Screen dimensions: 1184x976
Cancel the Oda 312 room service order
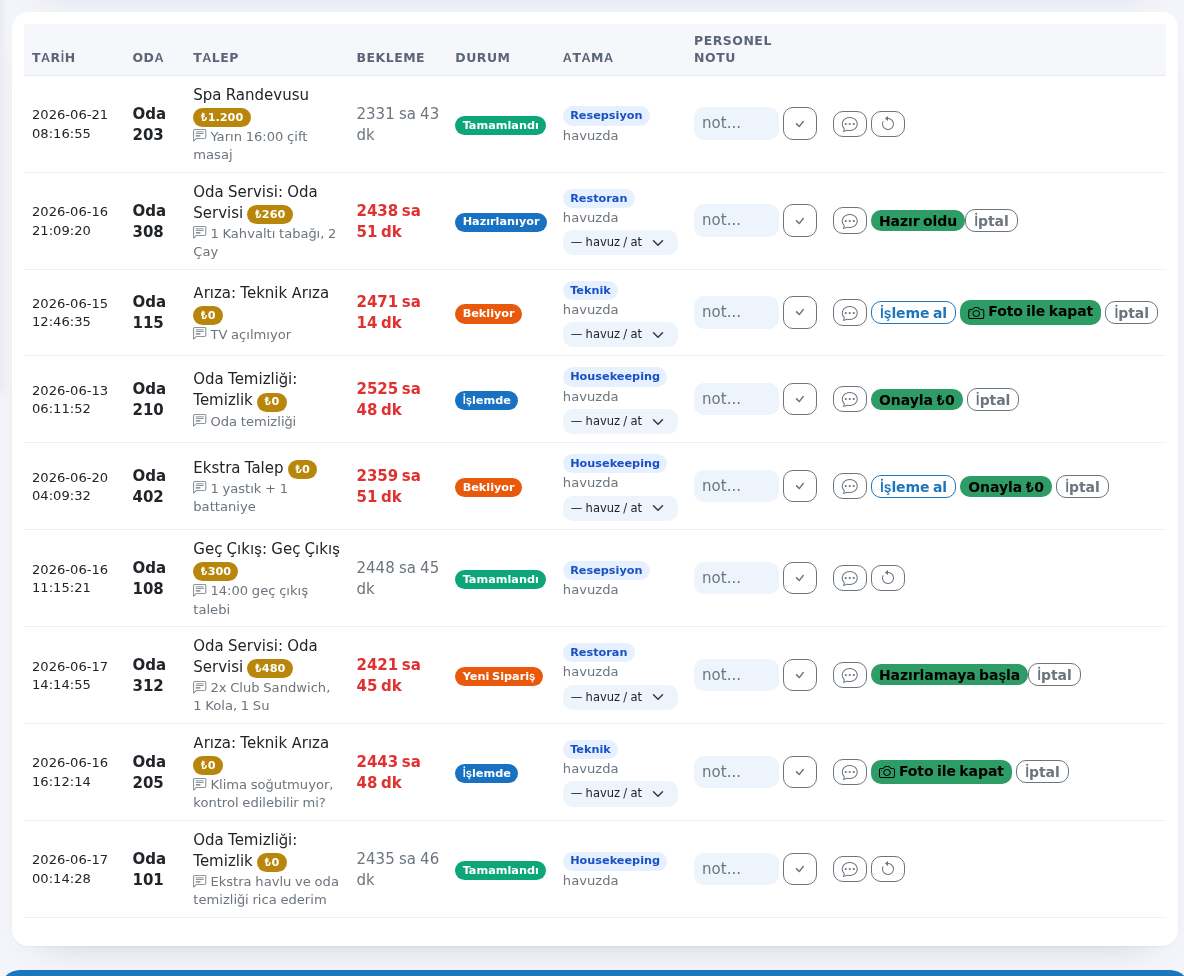point(1055,675)
